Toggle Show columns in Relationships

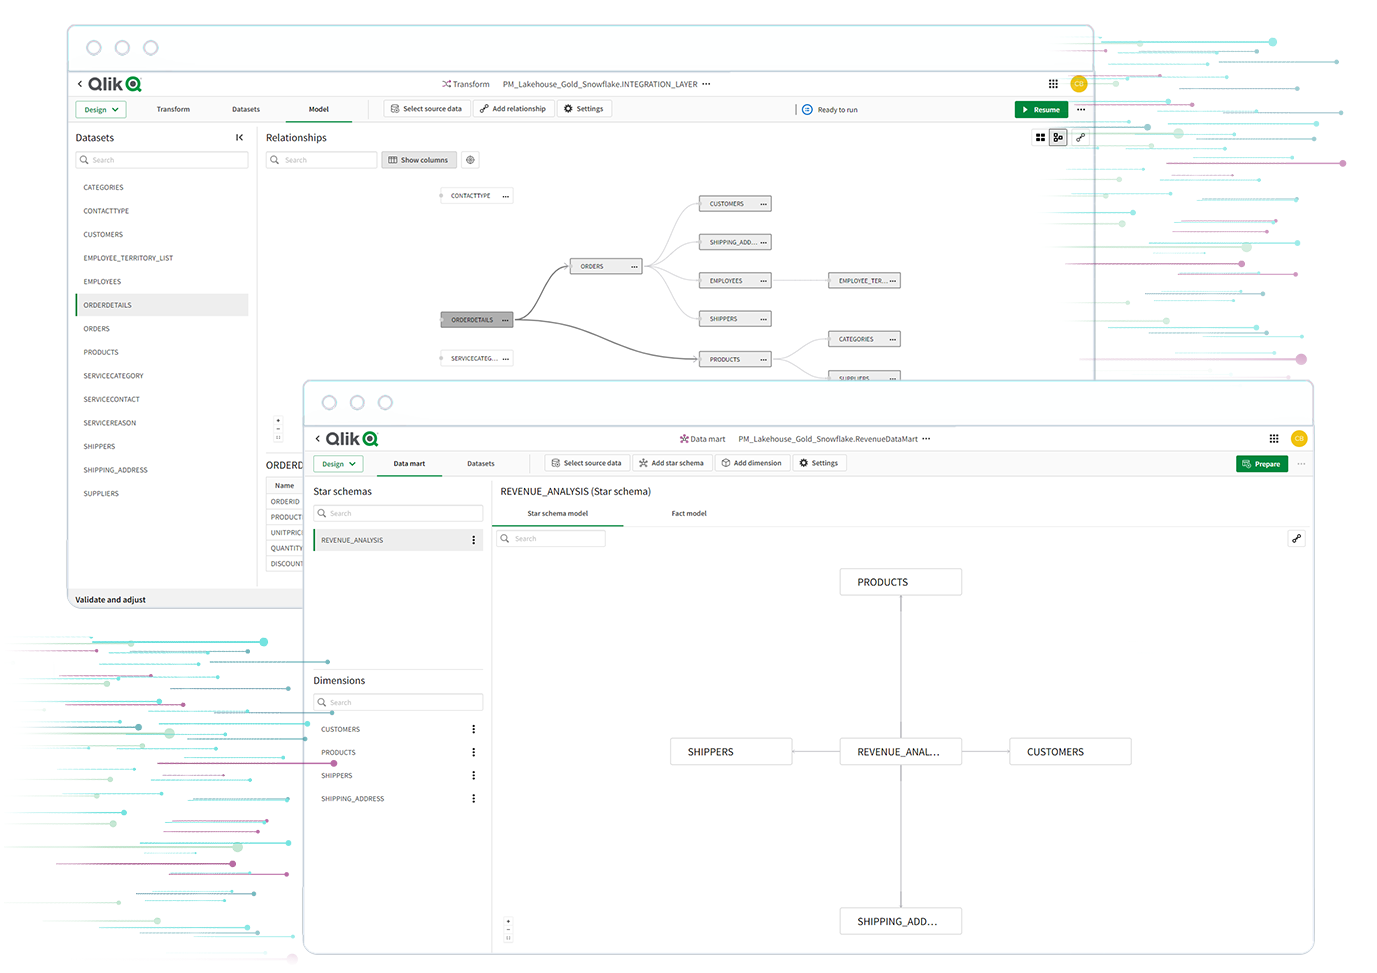418,160
